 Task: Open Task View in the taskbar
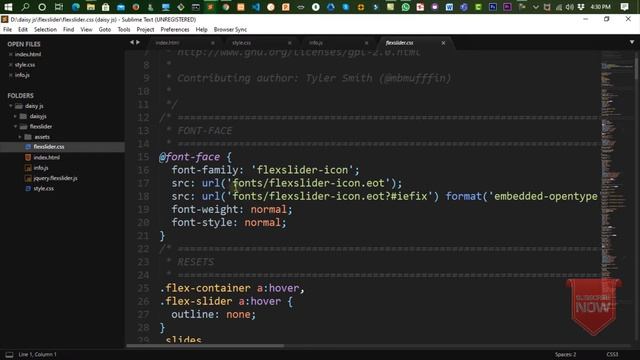(59, 7)
